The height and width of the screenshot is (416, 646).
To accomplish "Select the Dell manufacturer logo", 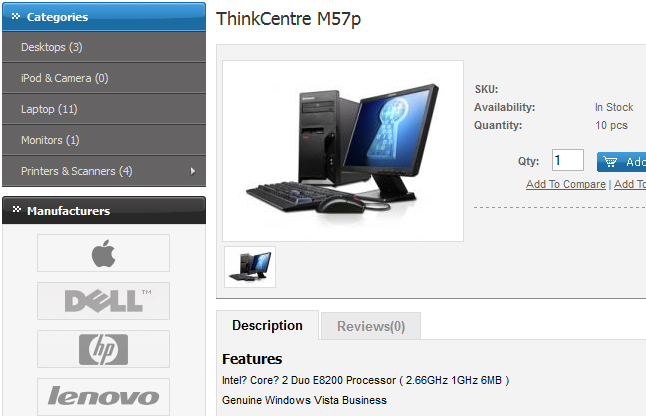I will coord(103,301).
